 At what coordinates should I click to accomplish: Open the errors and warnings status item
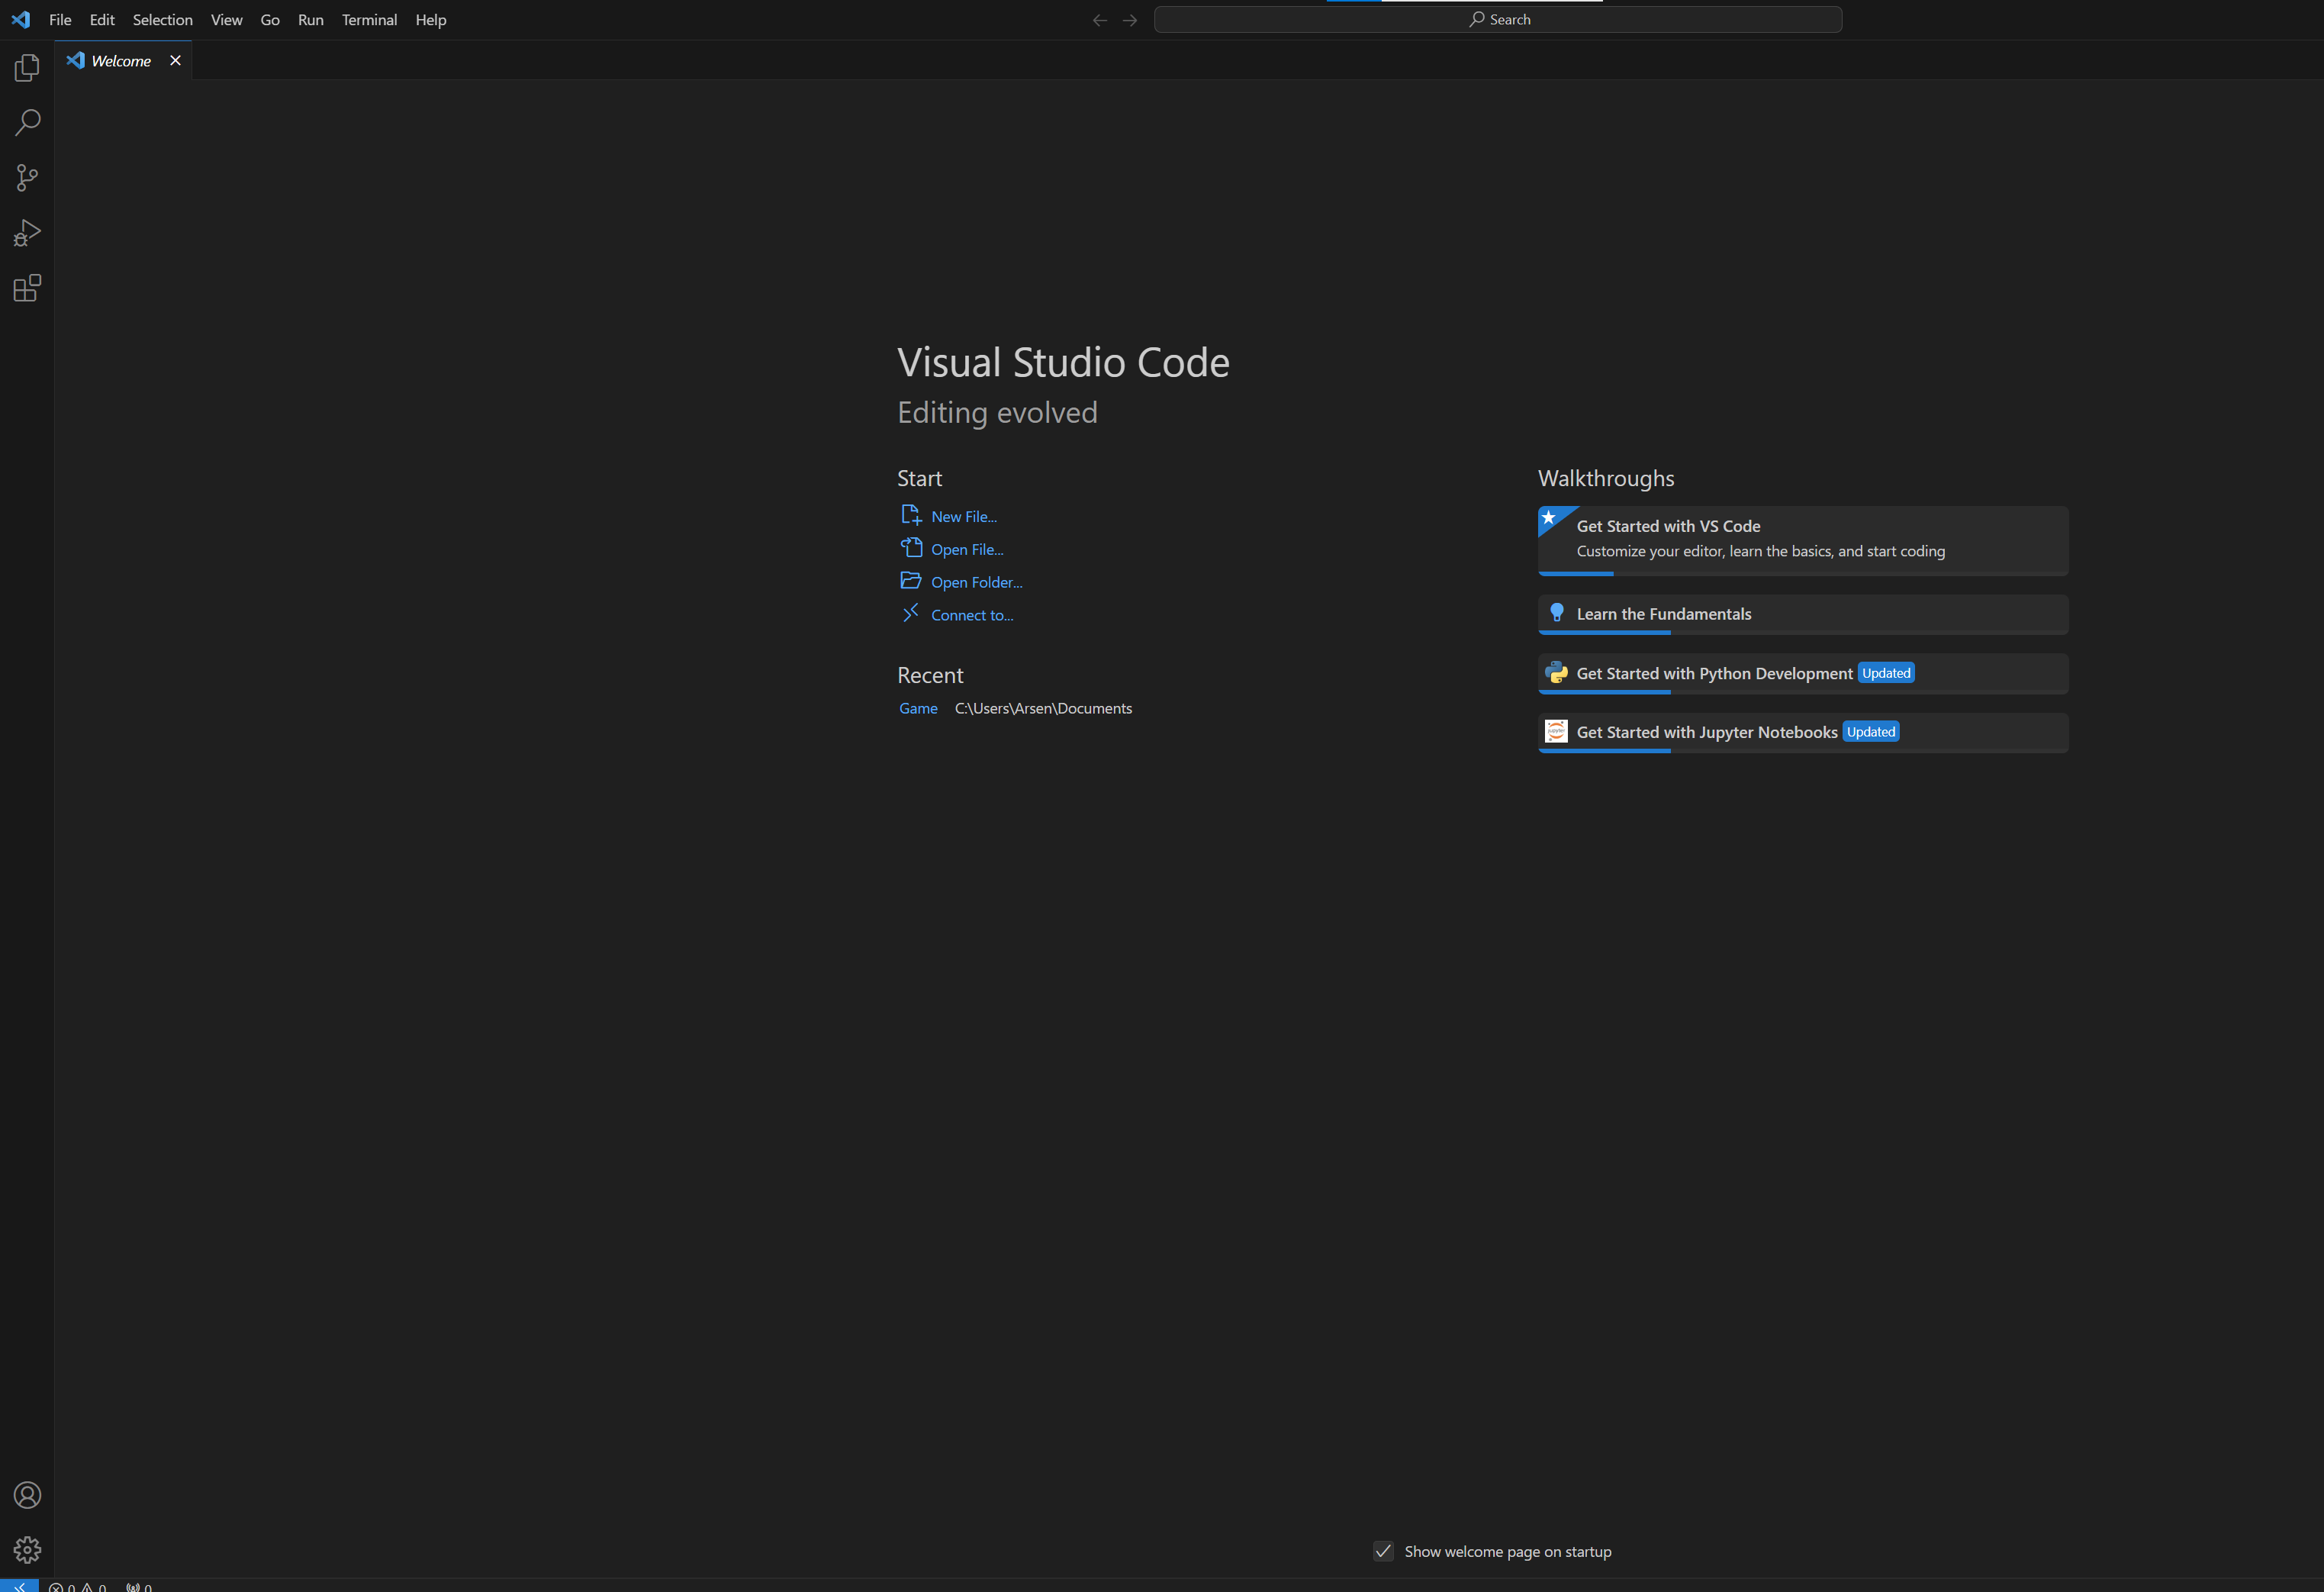tap(78, 1587)
